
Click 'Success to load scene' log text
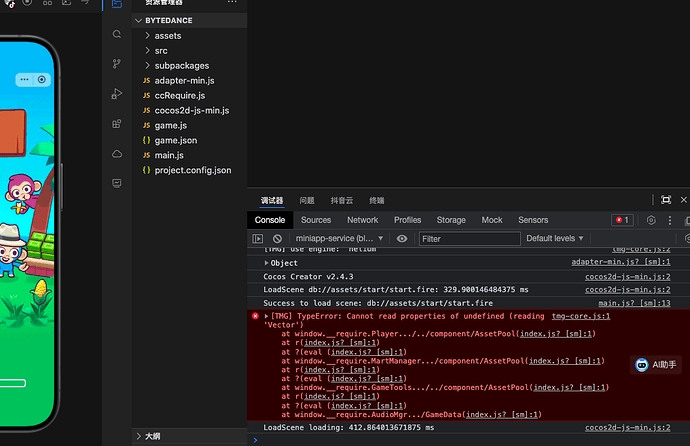378,303
